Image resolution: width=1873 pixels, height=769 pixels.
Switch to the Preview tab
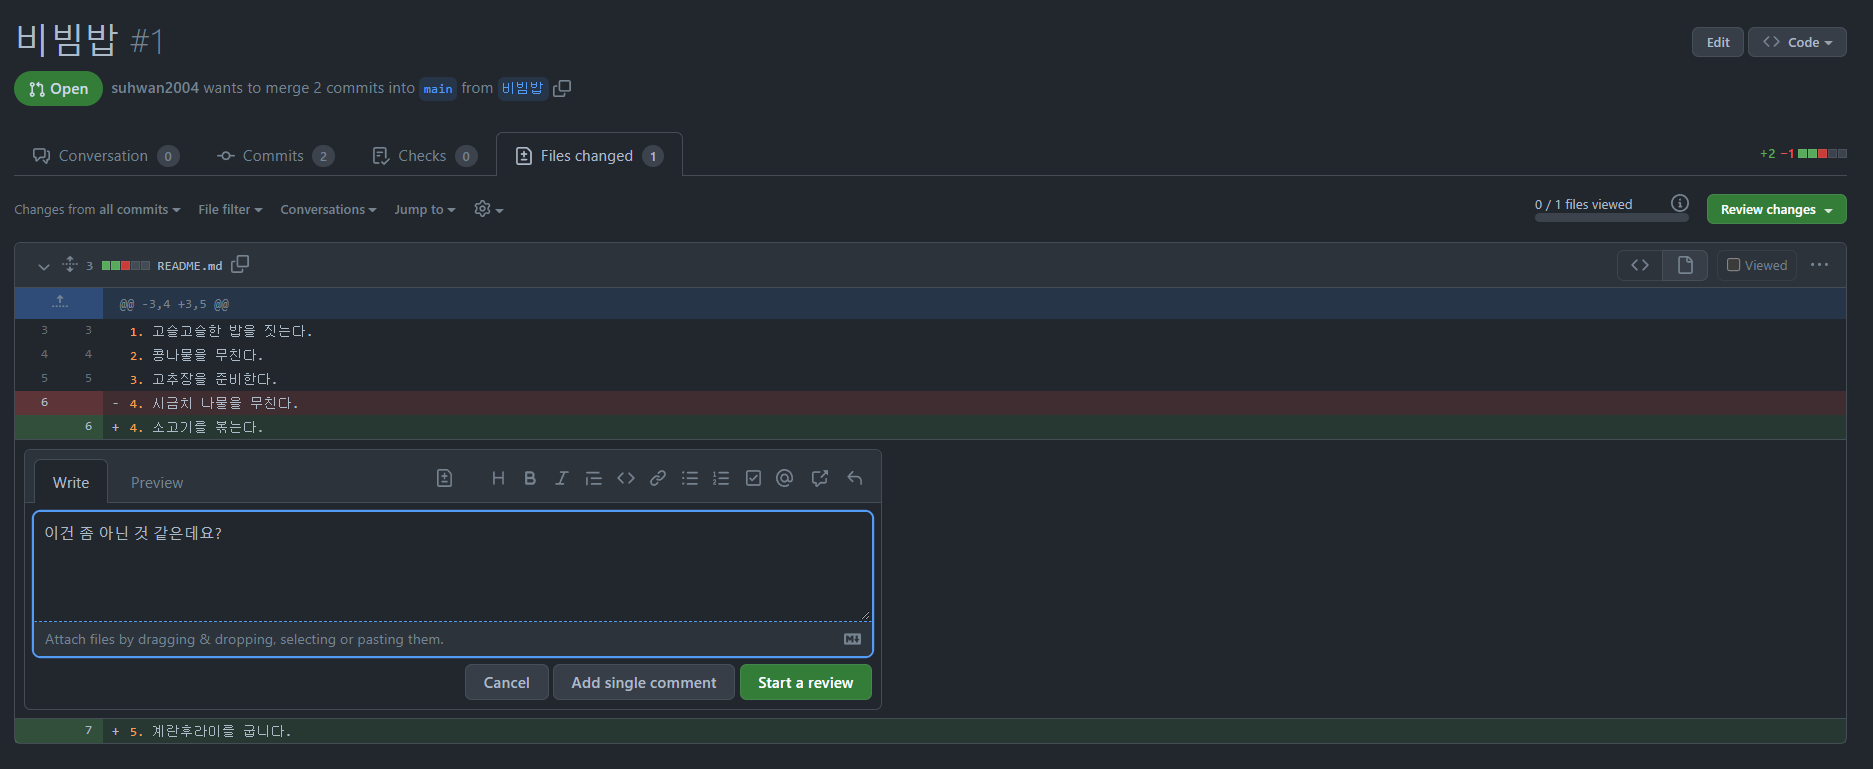tap(157, 482)
